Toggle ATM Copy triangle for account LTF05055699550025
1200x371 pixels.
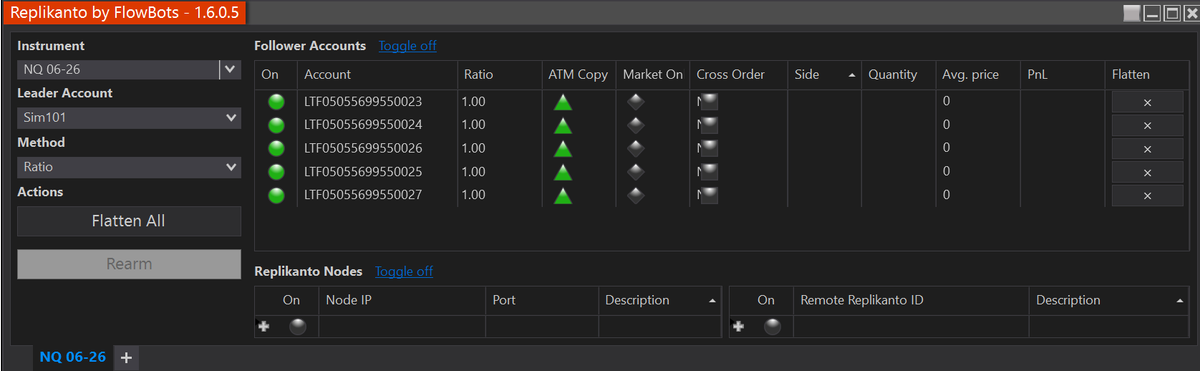click(x=563, y=172)
